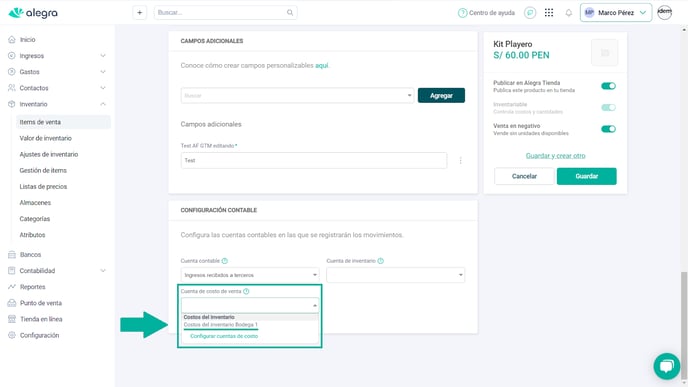Screen dimensions: 688x387
Task: Click the Guardar button
Action: point(586,176)
